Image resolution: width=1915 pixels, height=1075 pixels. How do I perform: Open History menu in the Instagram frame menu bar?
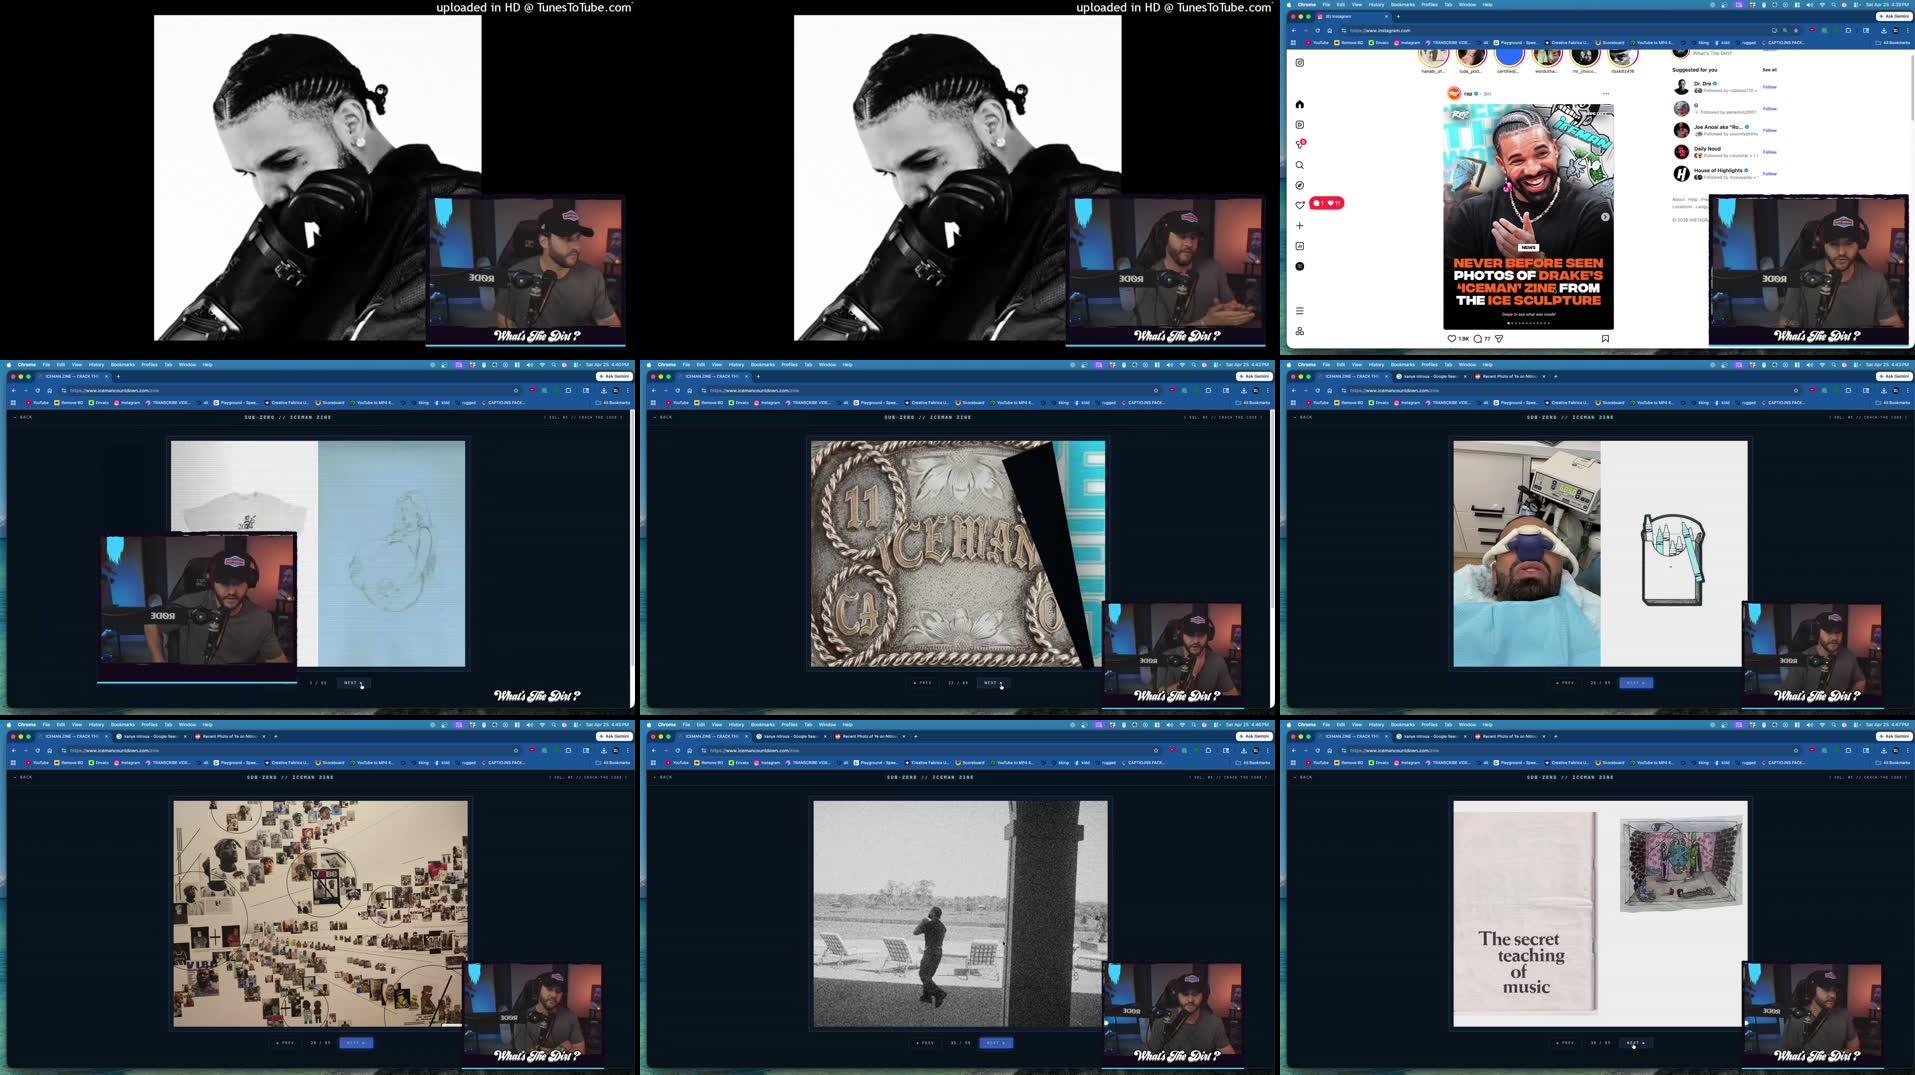click(1376, 4)
